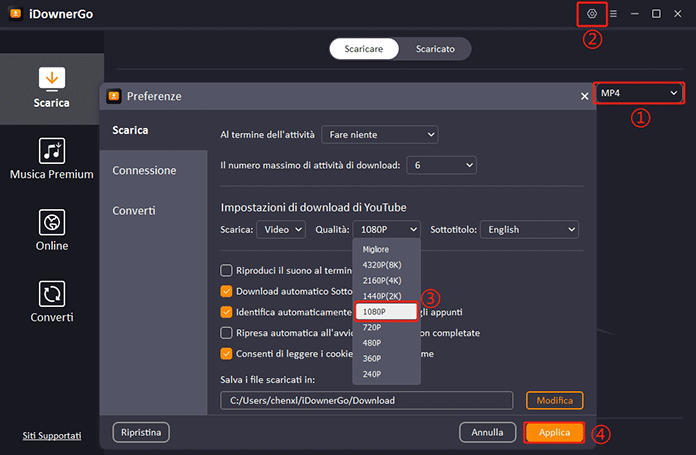Screen dimensions: 696x455
Task: Collapse the Qualità 1080P dropdown
Action: [387, 229]
